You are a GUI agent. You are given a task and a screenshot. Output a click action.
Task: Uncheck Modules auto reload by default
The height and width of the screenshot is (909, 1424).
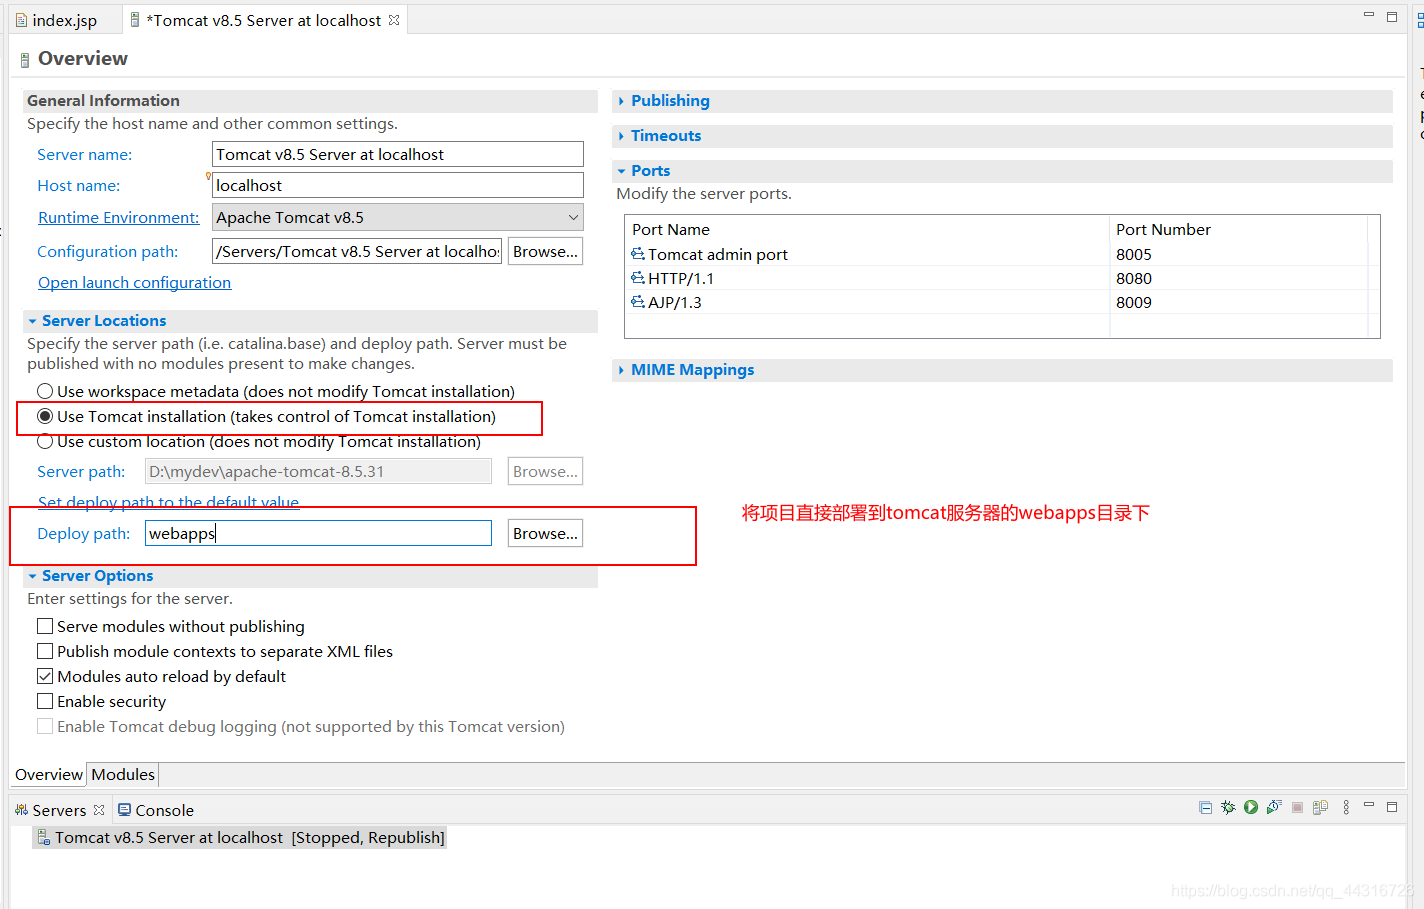45,676
